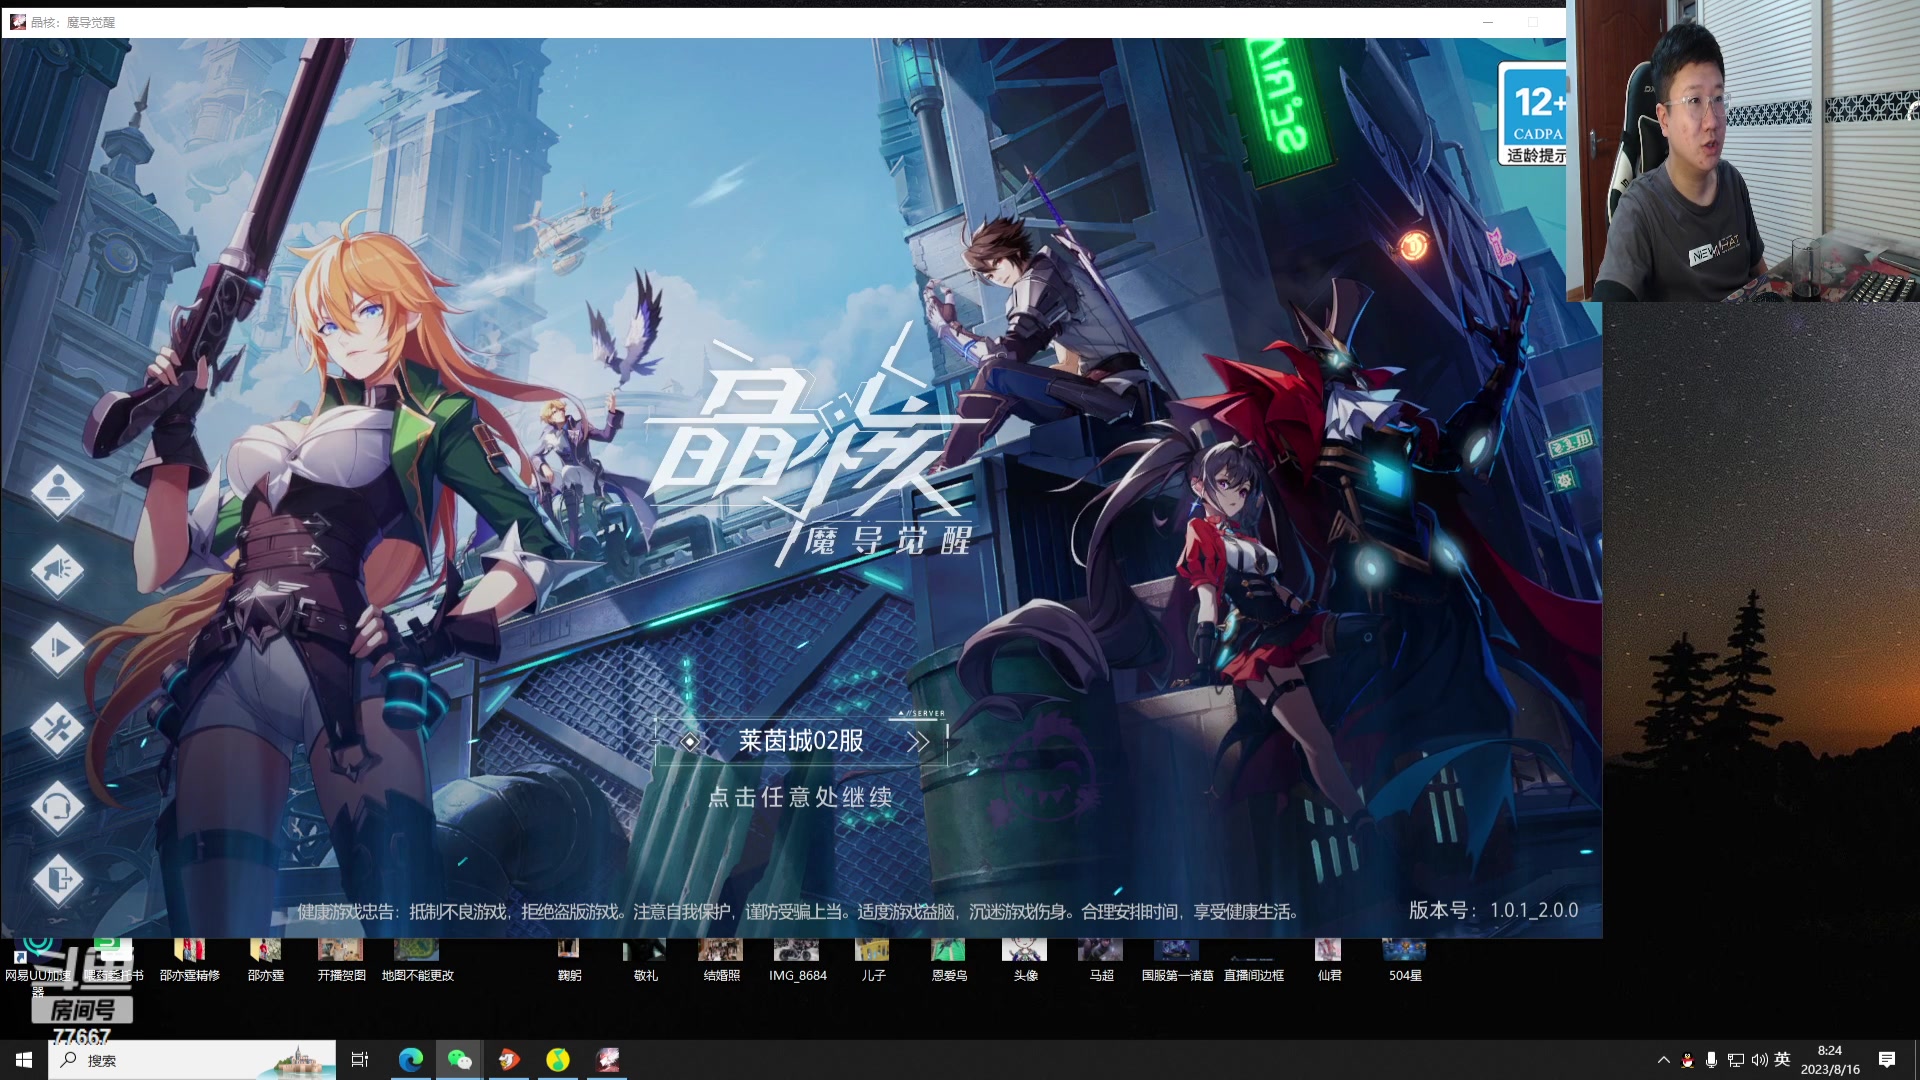The width and height of the screenshot is (1920, 1080).
Task: Open WeChat from the taskbar
Action: pos(459,1060)
